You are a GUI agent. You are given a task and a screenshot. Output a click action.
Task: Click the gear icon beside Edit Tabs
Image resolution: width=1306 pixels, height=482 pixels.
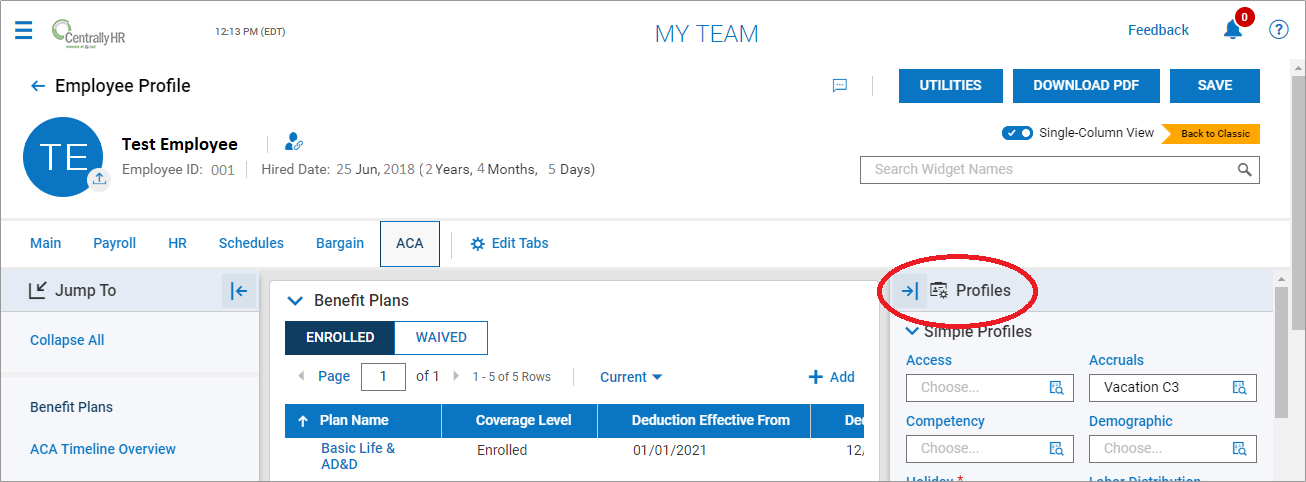pos(478,244)
